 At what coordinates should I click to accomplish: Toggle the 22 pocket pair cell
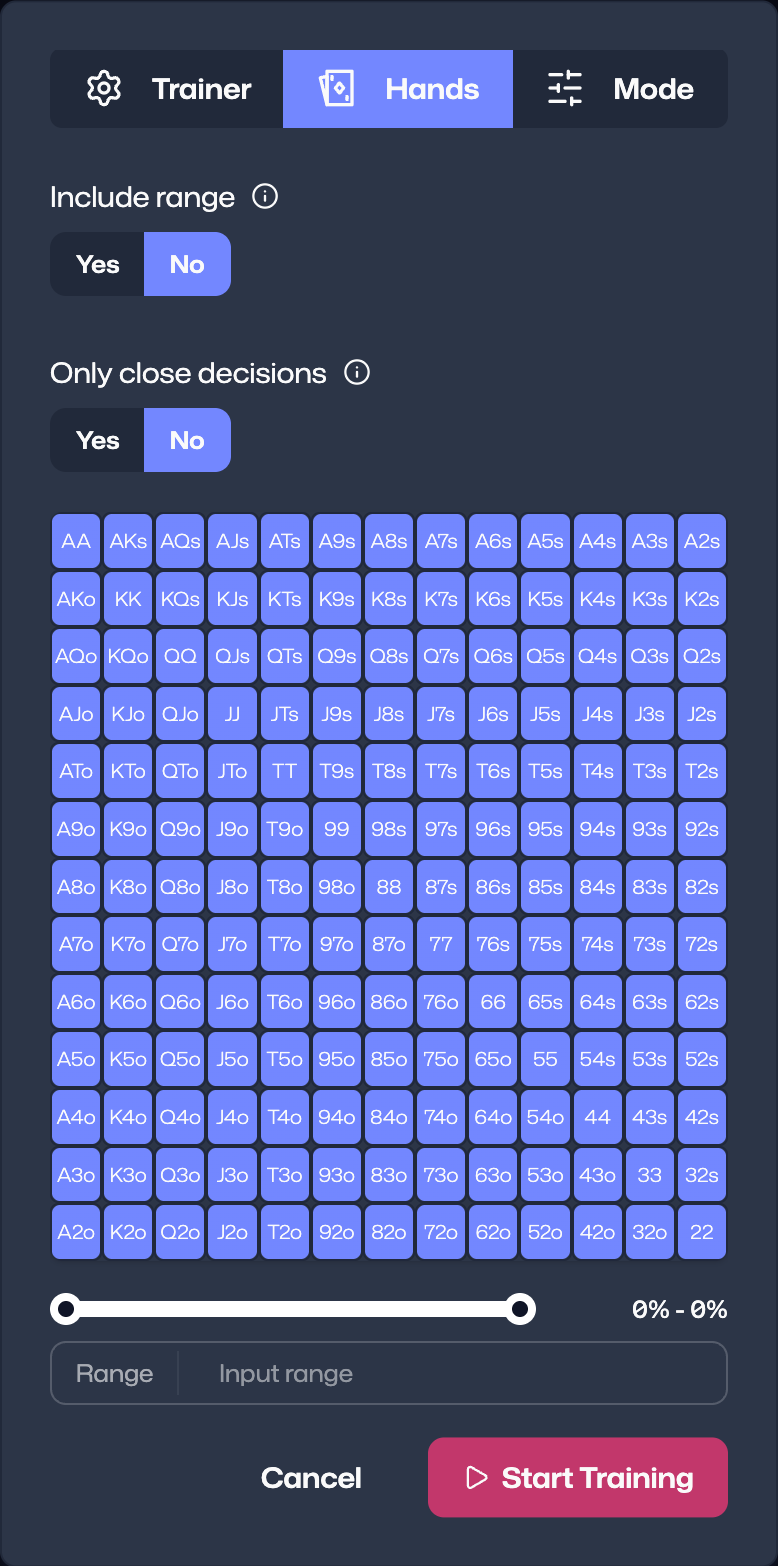[702, 1232]
